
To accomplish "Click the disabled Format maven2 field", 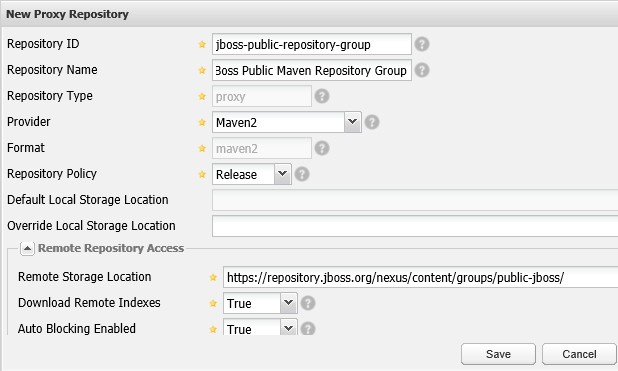I will click(262, 148).
